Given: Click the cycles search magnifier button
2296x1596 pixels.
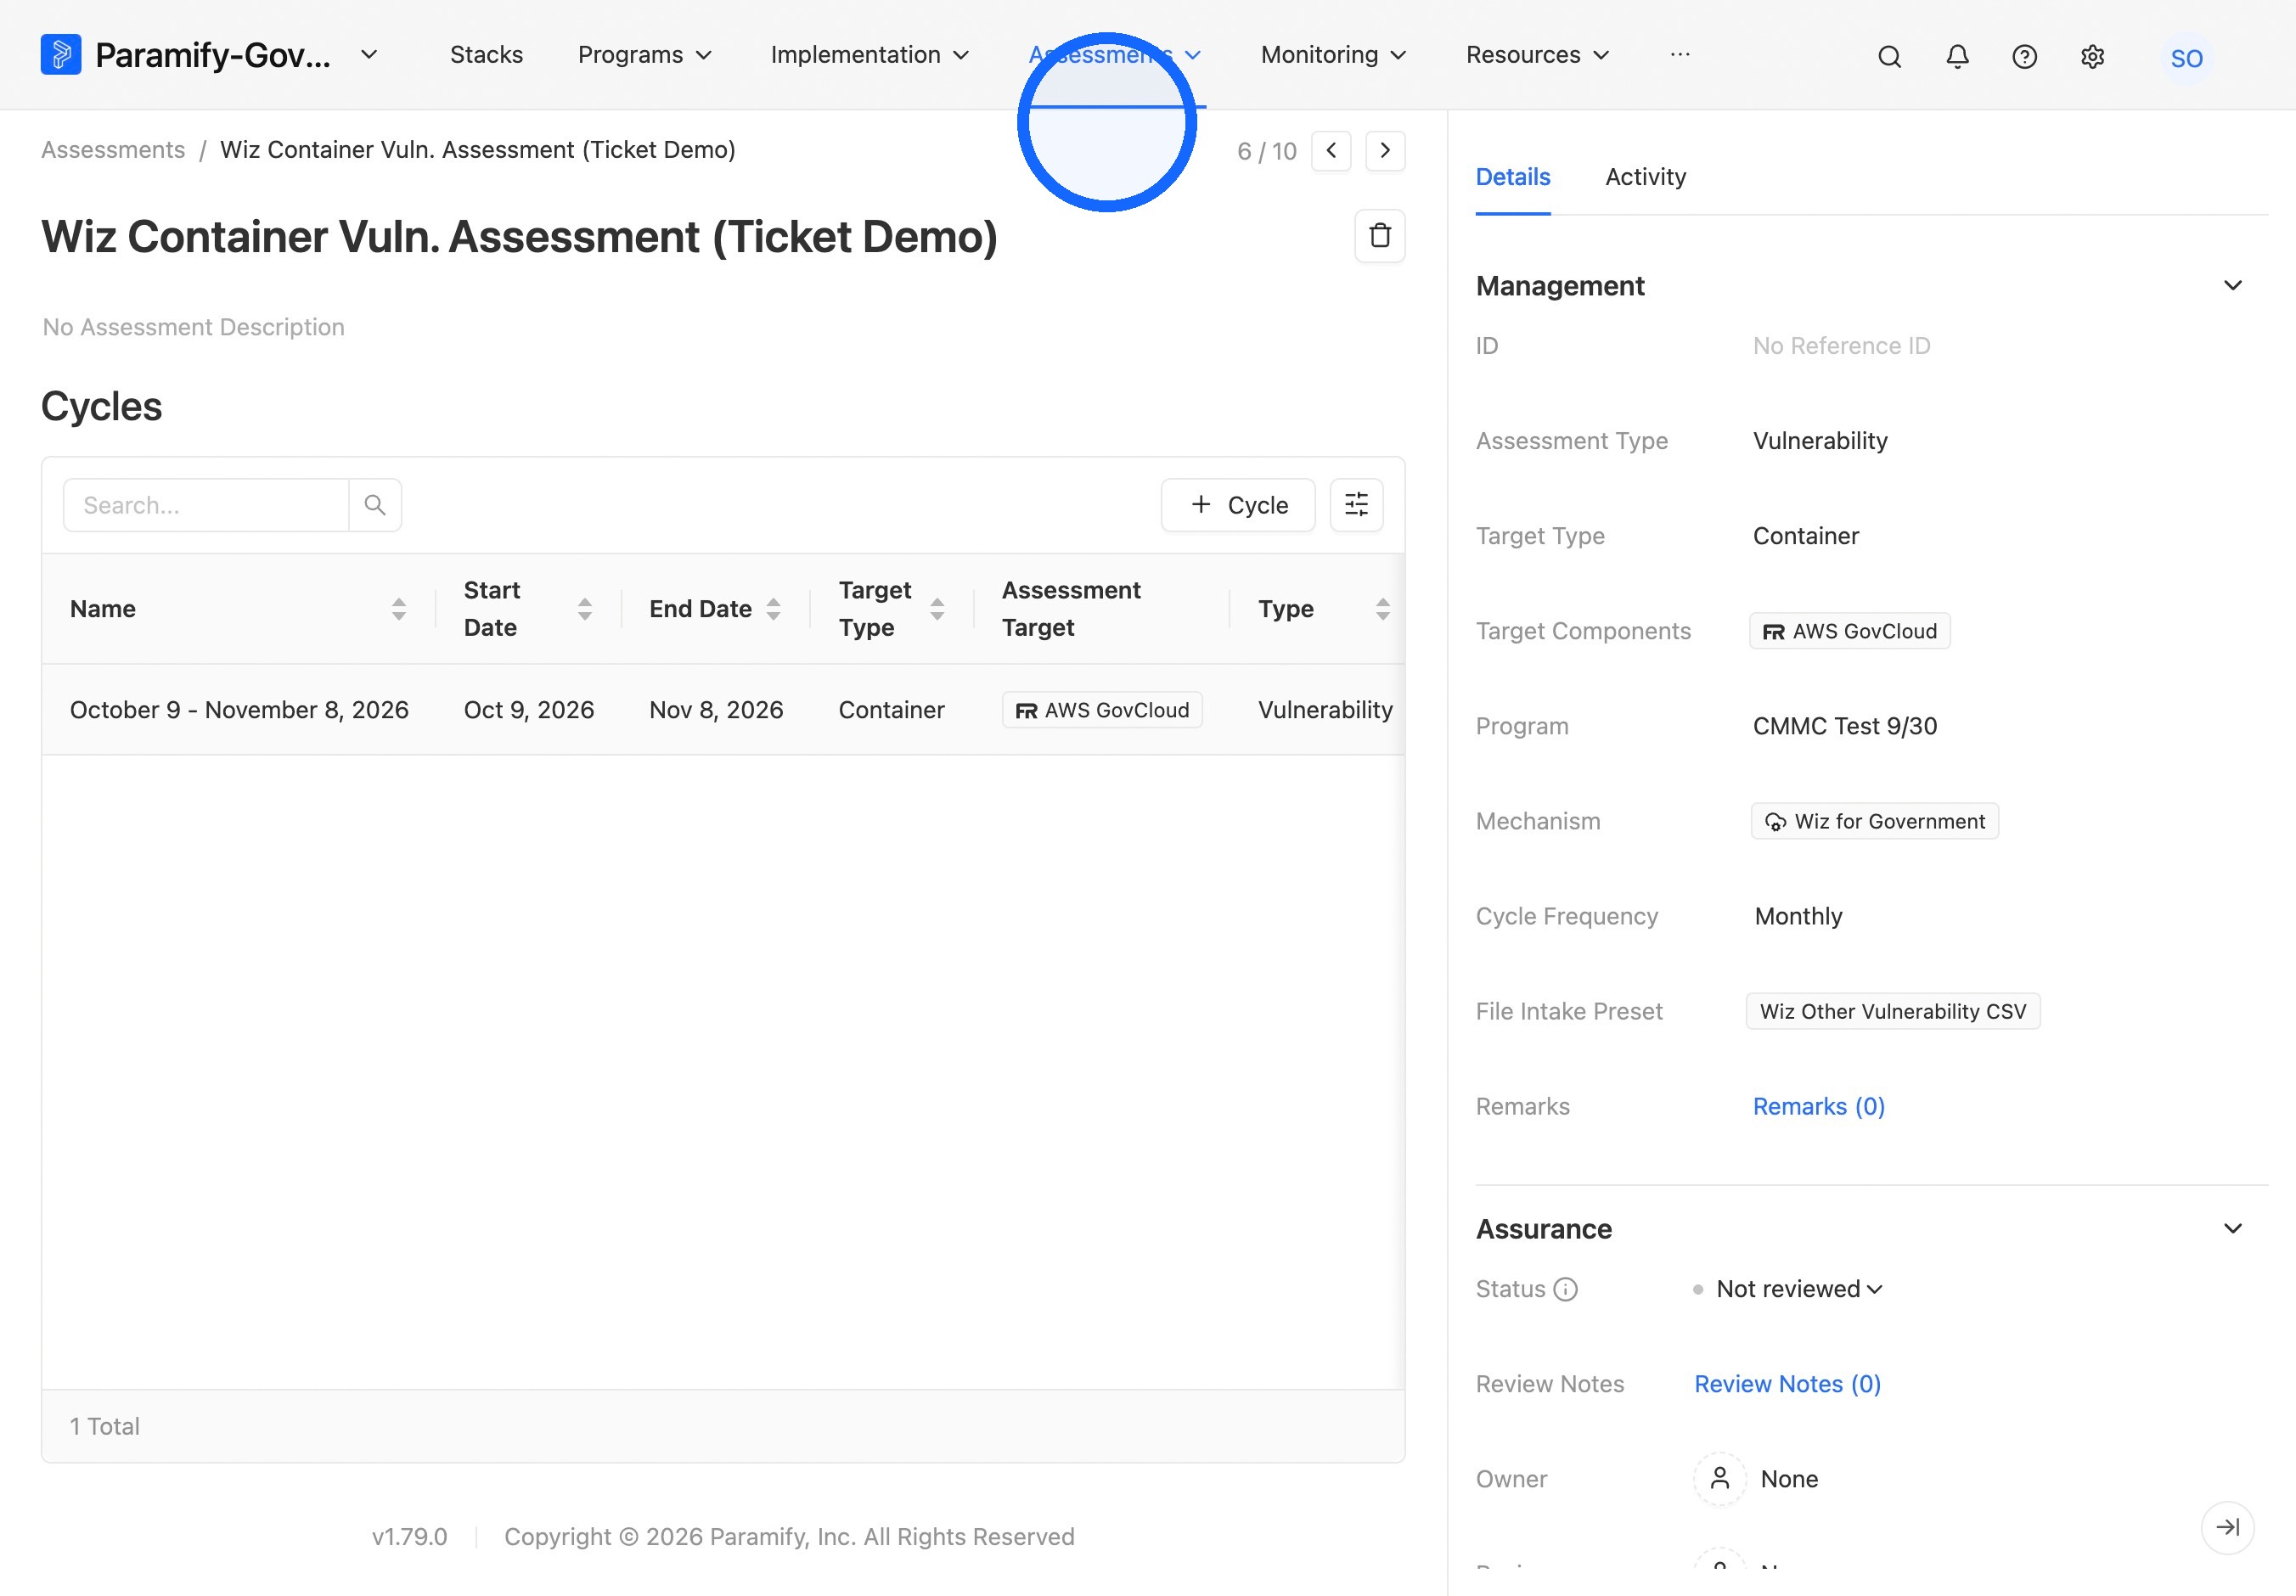Looking at the screenshot, I should click(375, 505).
